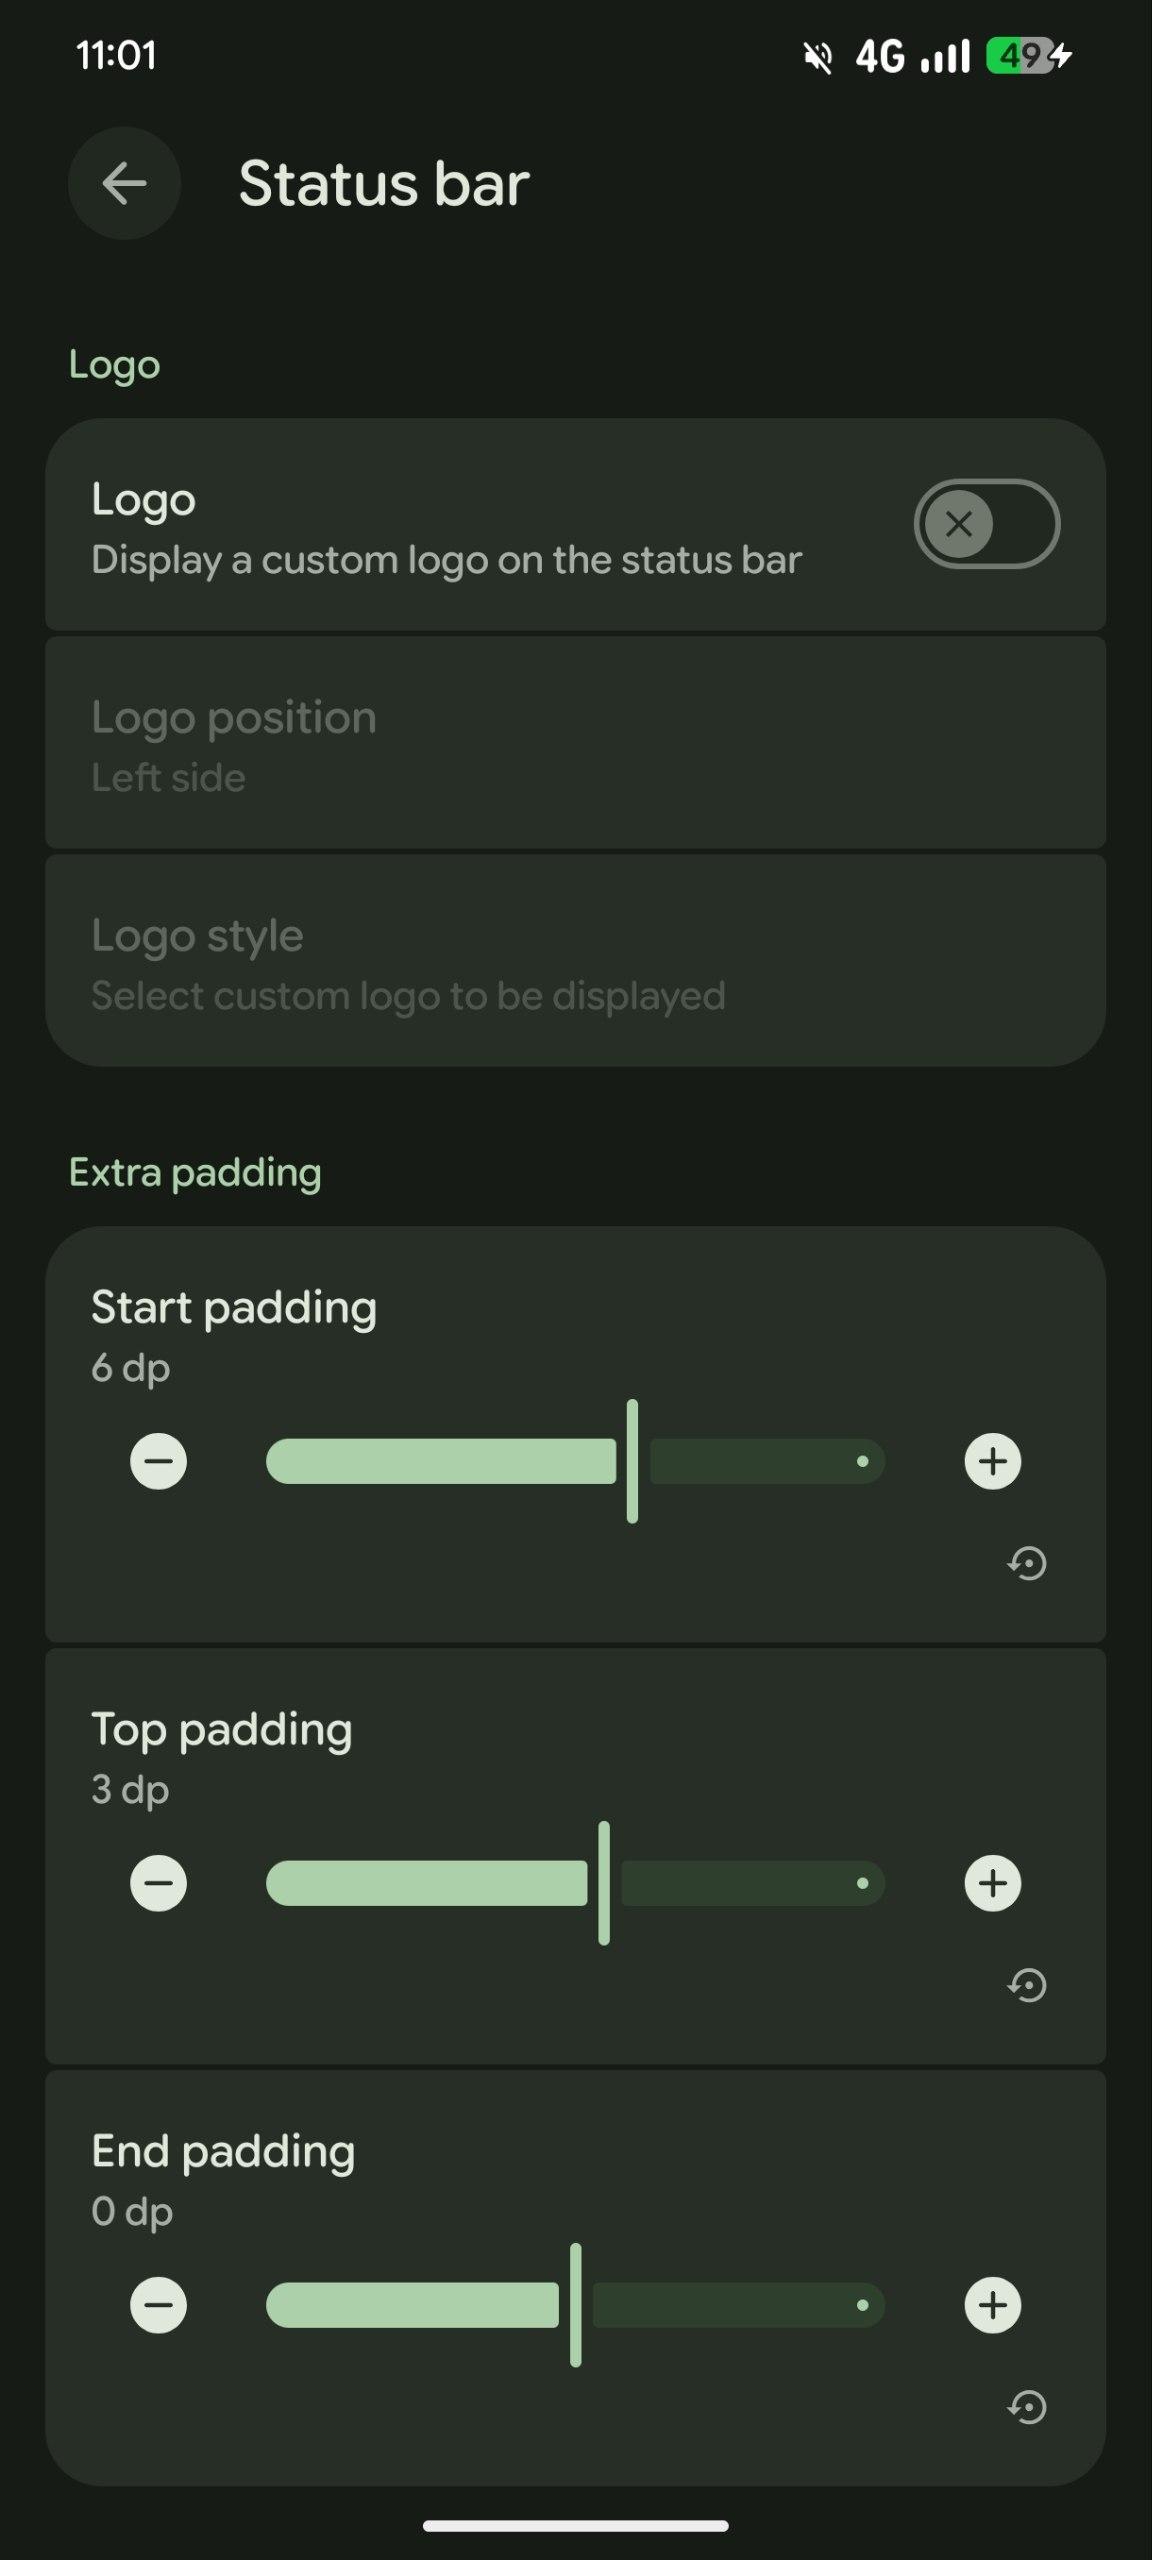Decrease Top padding with minus button
The image size is (1152, 2560).
coord(159,1883)
